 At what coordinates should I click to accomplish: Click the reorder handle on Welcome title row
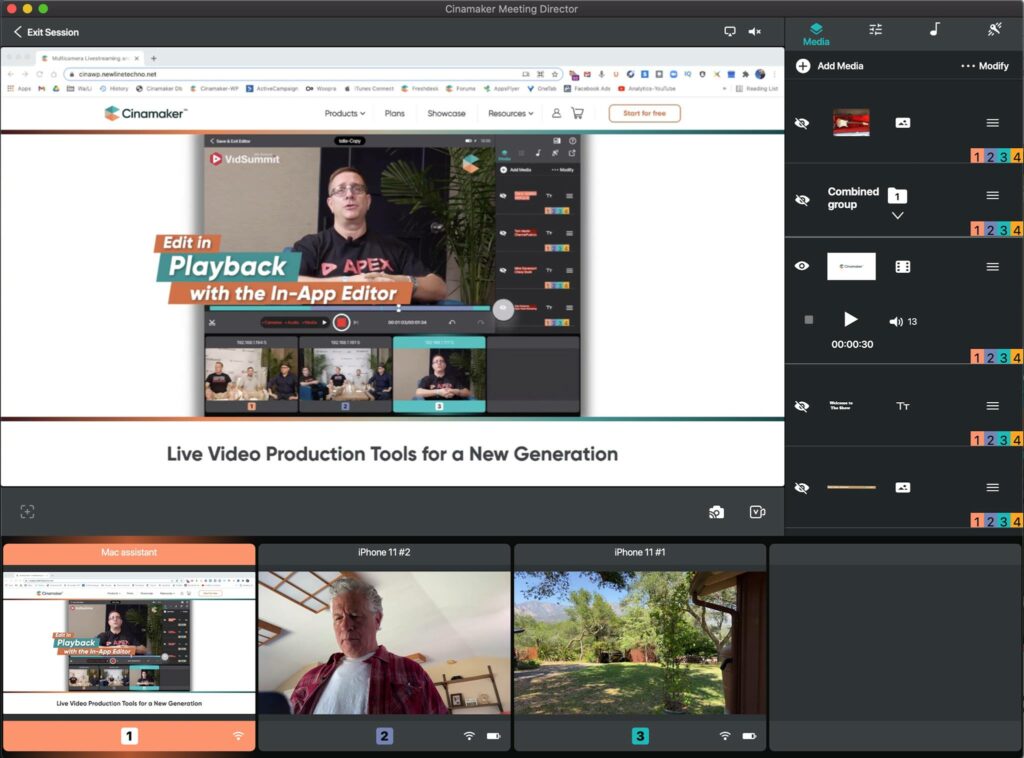[x=993, y=406]
